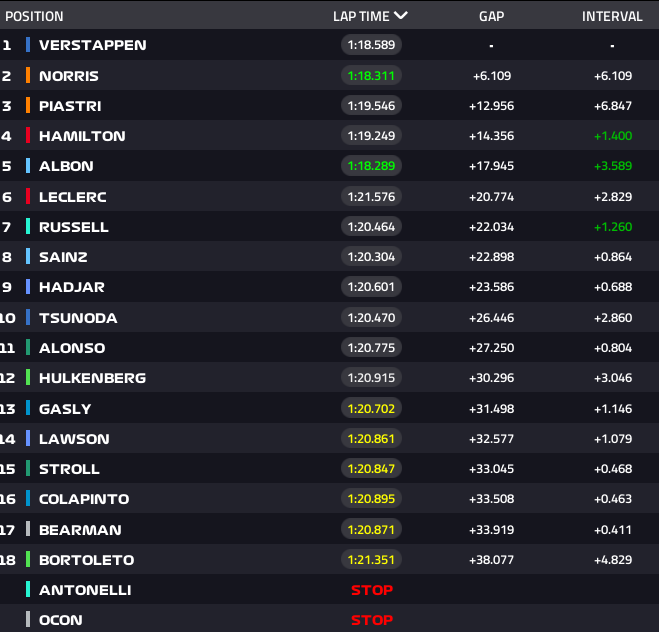Click Russell's +22.034 gap value
659x632 pixels.
pyautogui.click(x=491, y=227)
